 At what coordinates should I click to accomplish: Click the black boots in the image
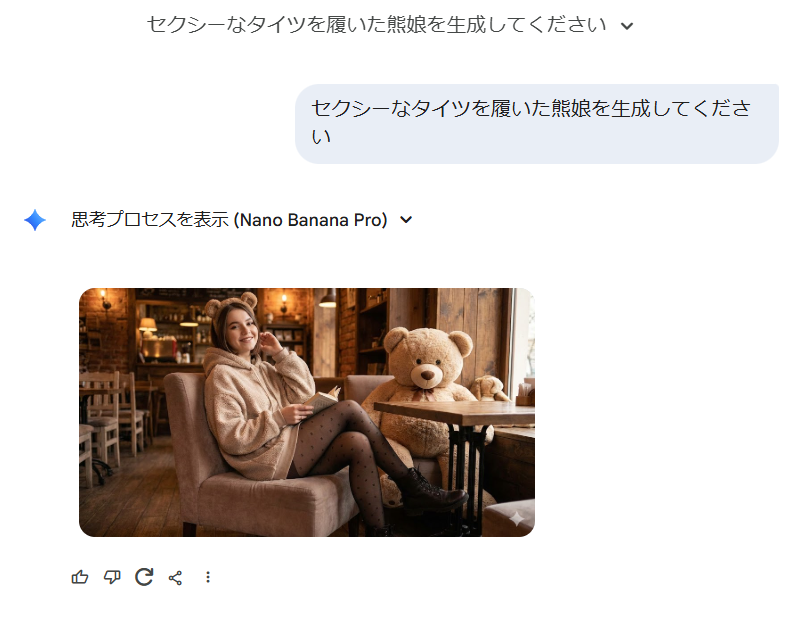pyautogui.click(x=432, y=492)
